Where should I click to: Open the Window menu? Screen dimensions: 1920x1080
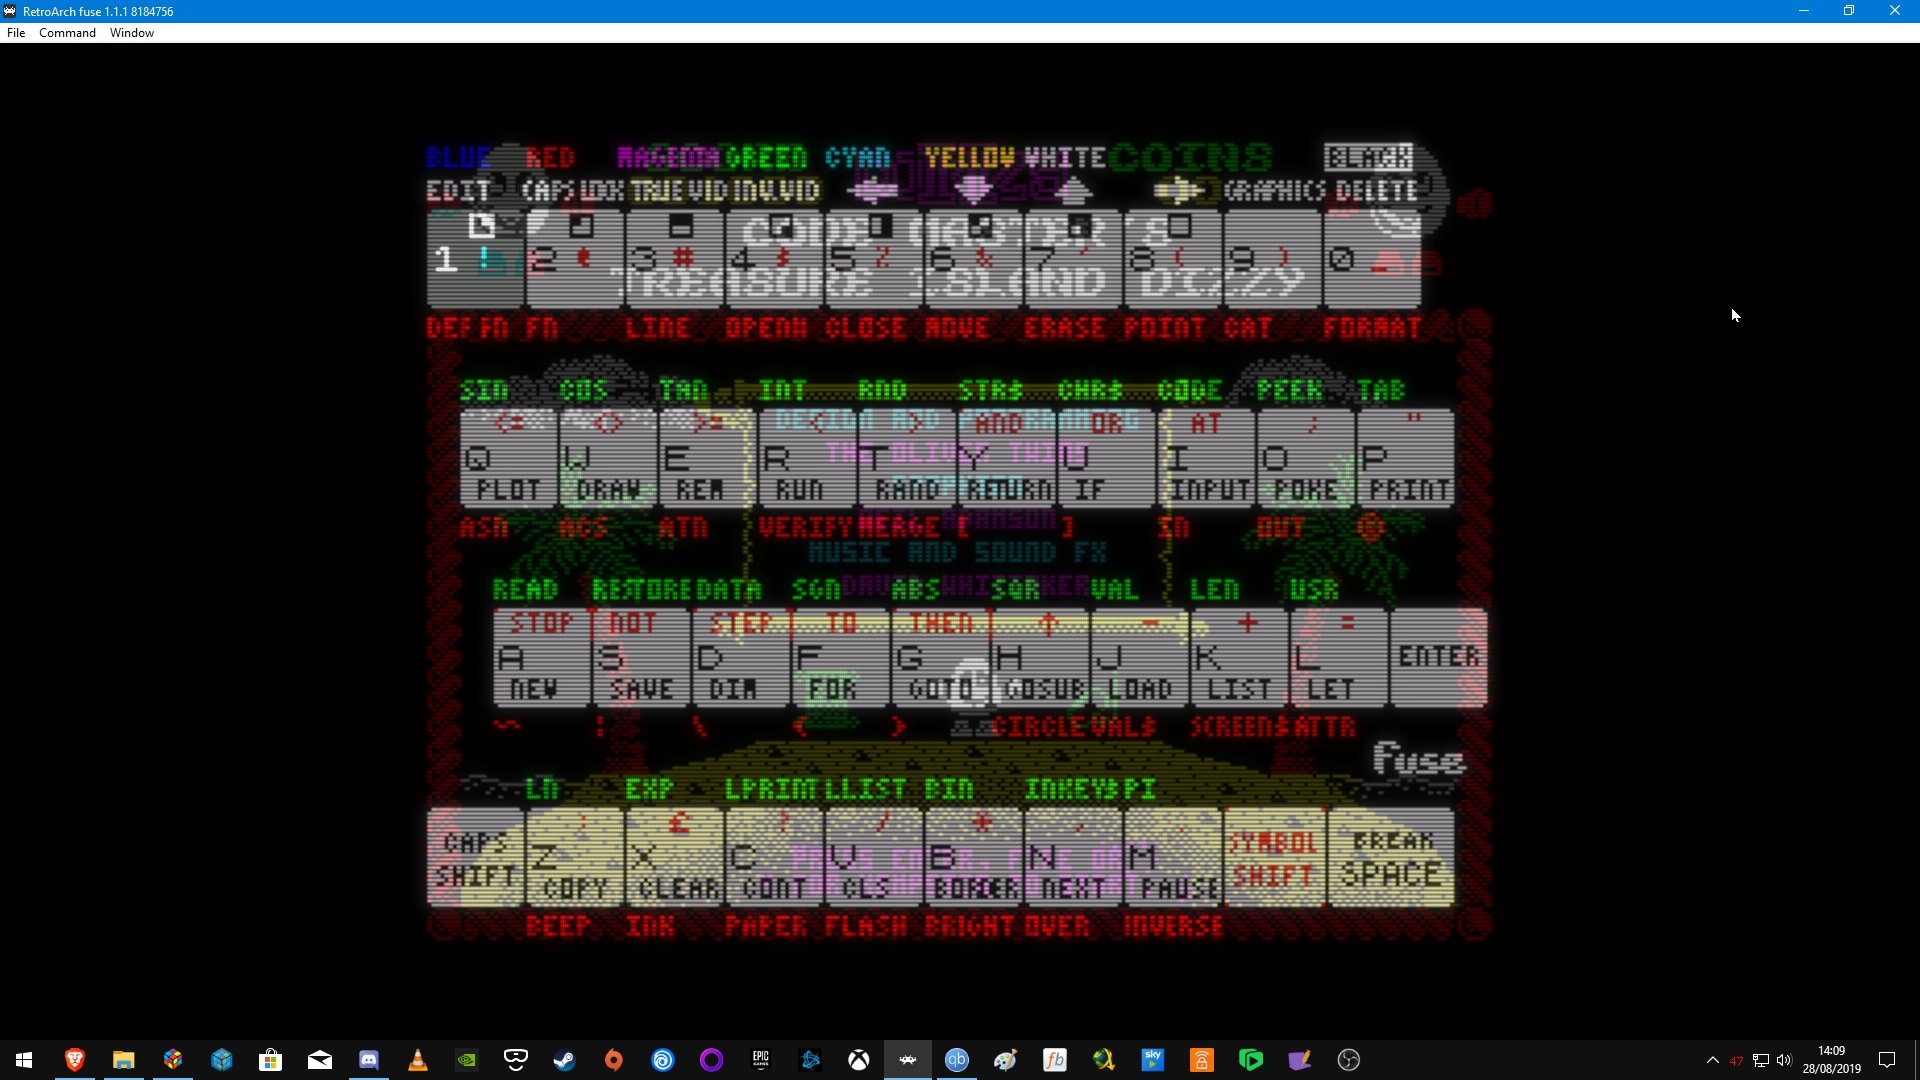click(131, 33)
